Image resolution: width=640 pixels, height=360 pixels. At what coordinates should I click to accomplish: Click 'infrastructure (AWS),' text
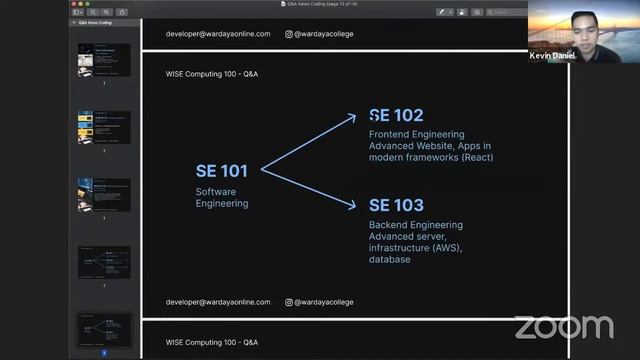pos(415,248)
